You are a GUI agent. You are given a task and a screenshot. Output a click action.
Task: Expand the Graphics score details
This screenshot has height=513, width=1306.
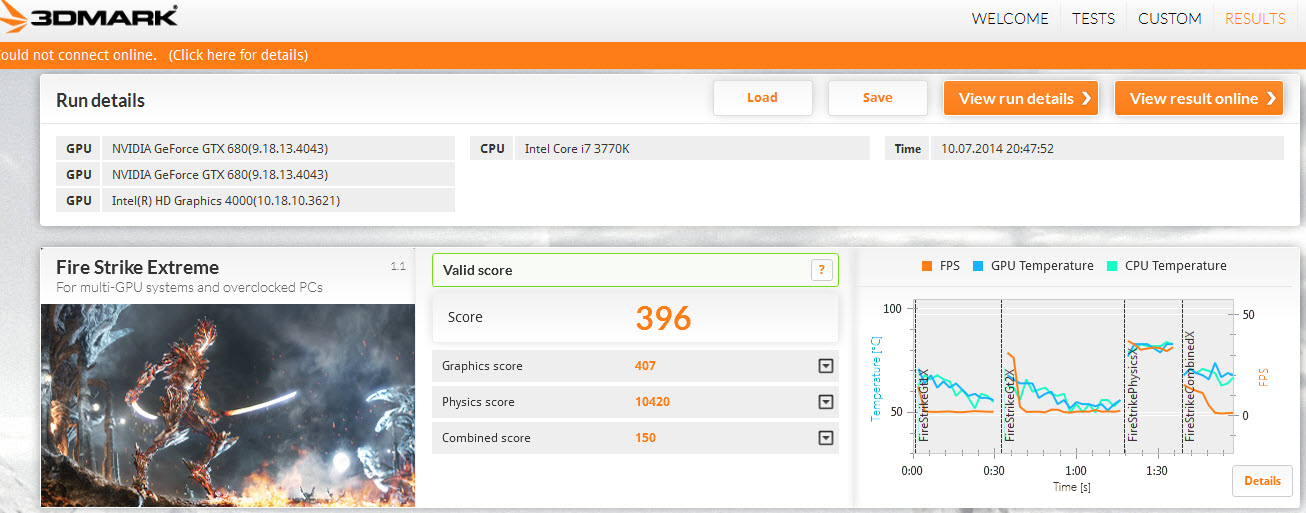(x=825, y=366)
